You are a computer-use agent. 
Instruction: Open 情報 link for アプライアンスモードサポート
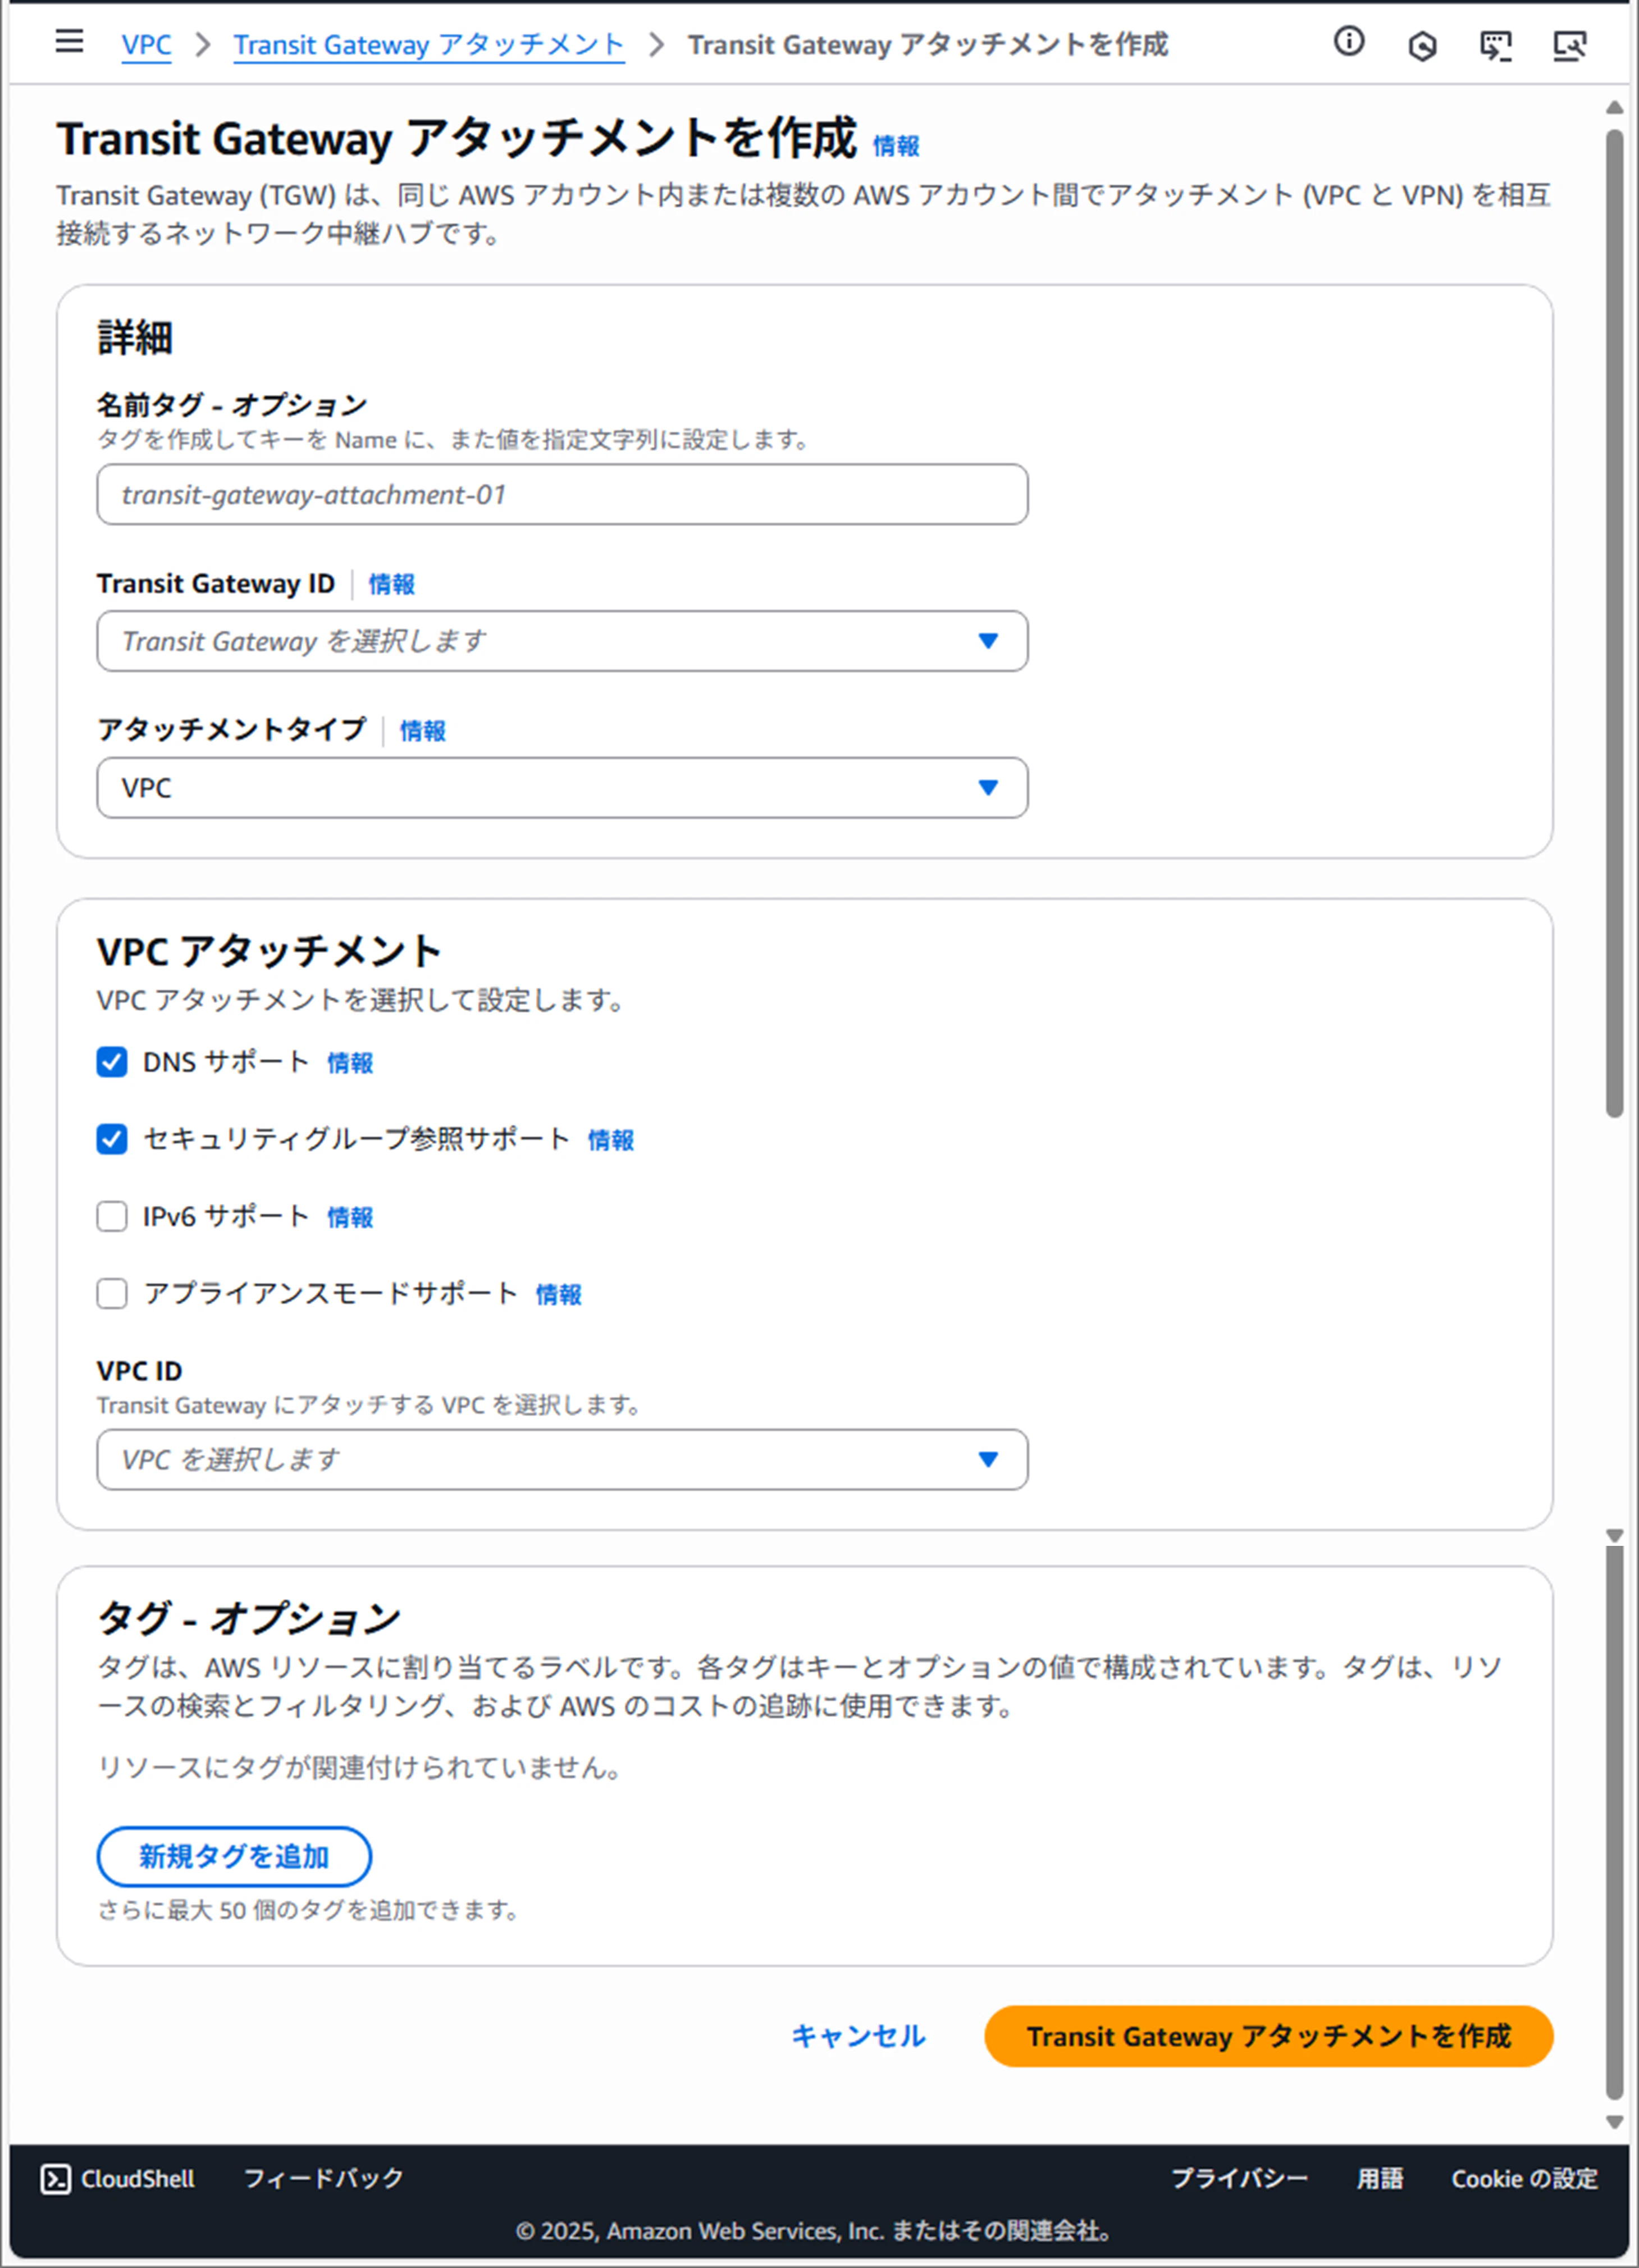(x=559, y=1295)
